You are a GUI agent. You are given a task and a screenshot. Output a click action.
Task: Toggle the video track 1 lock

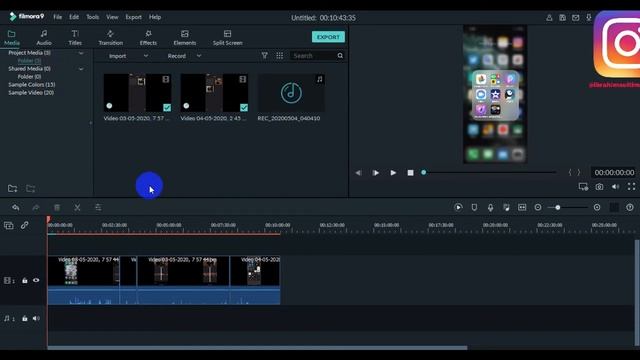[x=24, y=280]
